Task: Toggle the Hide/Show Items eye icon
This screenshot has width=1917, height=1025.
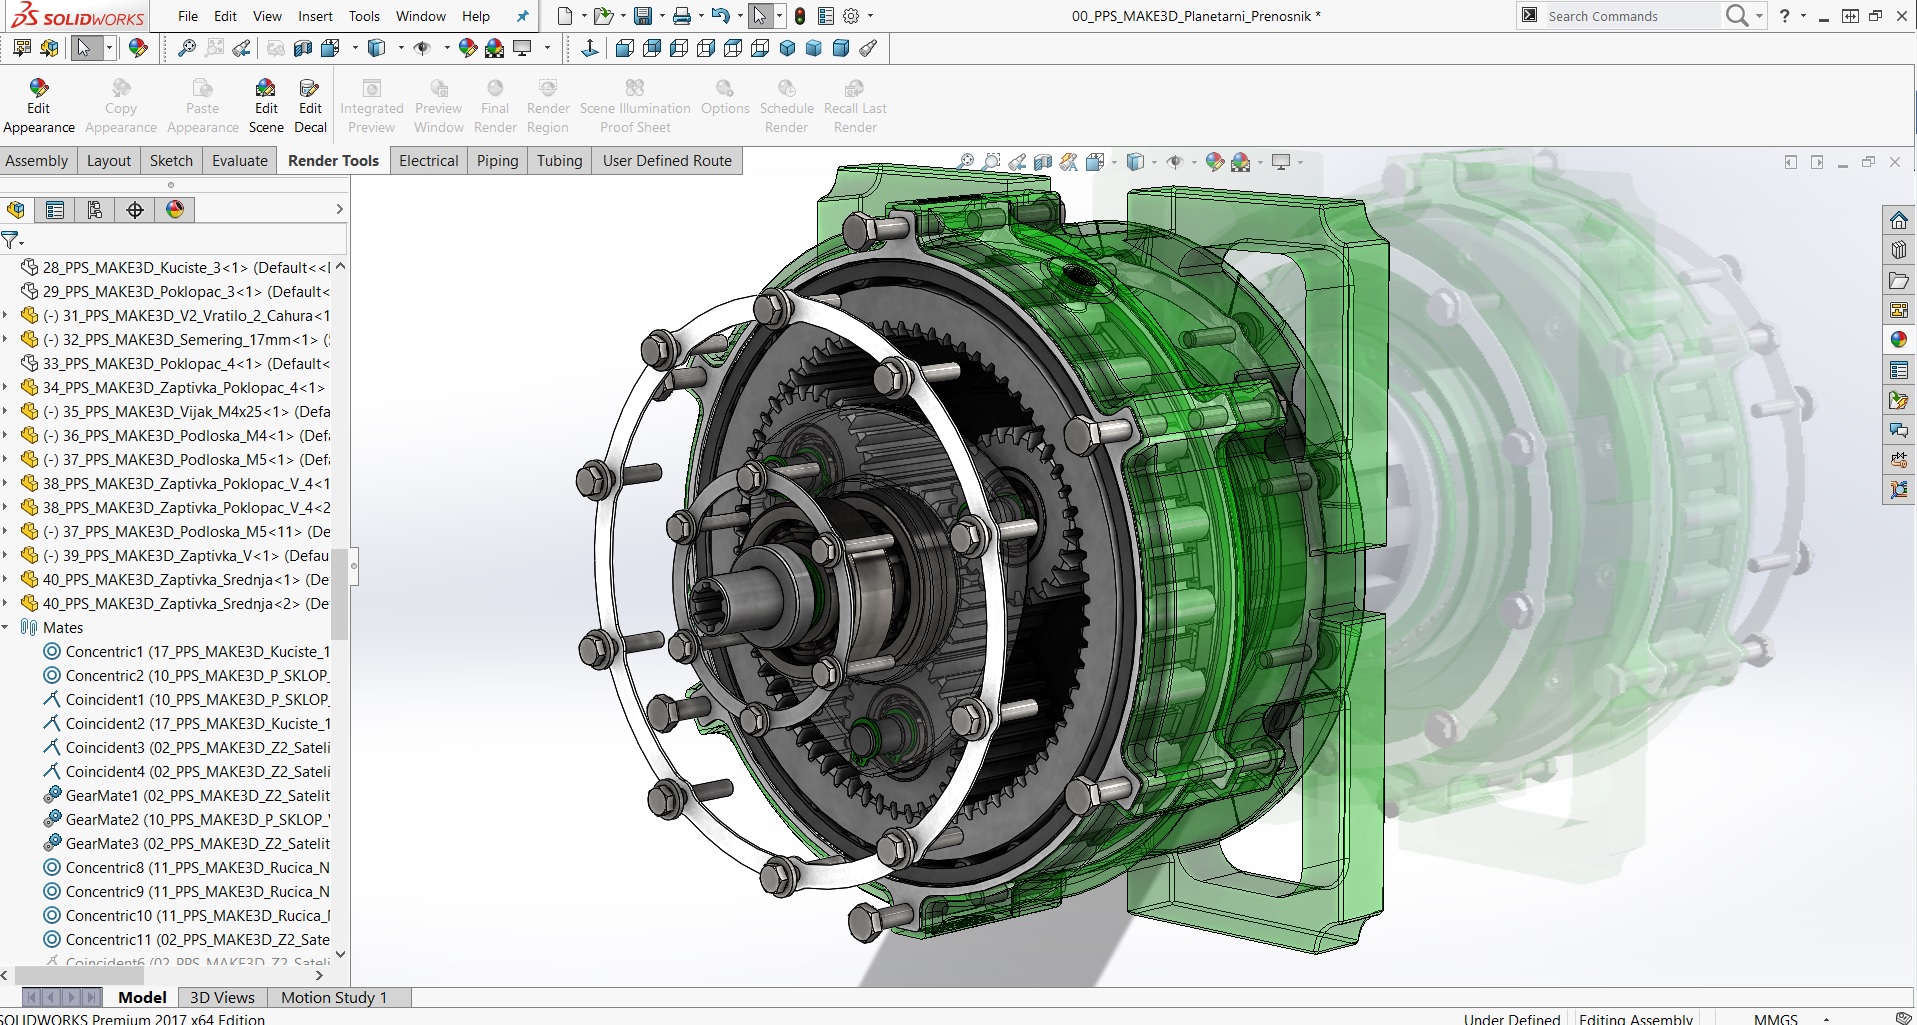Action: click(x=1175, y=162)
